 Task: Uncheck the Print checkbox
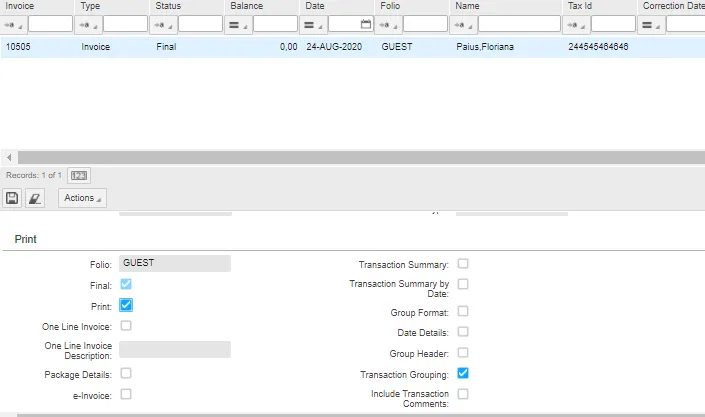click(x=126, y=305)
